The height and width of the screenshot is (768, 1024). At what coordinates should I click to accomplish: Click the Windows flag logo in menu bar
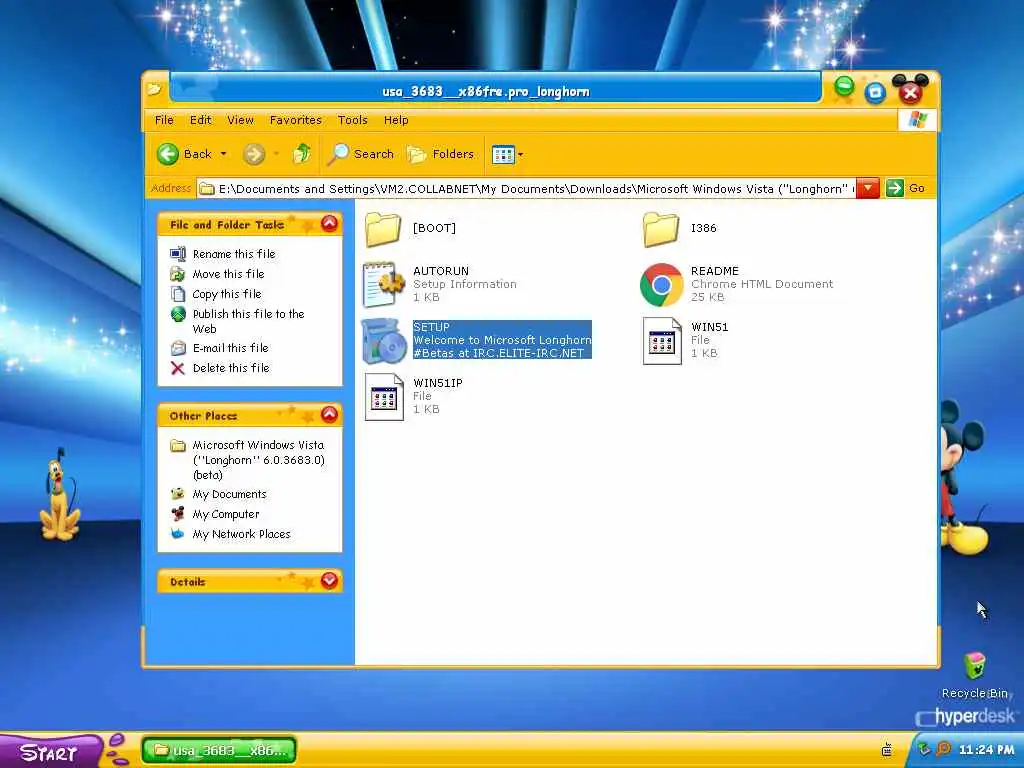coord(918,120)
